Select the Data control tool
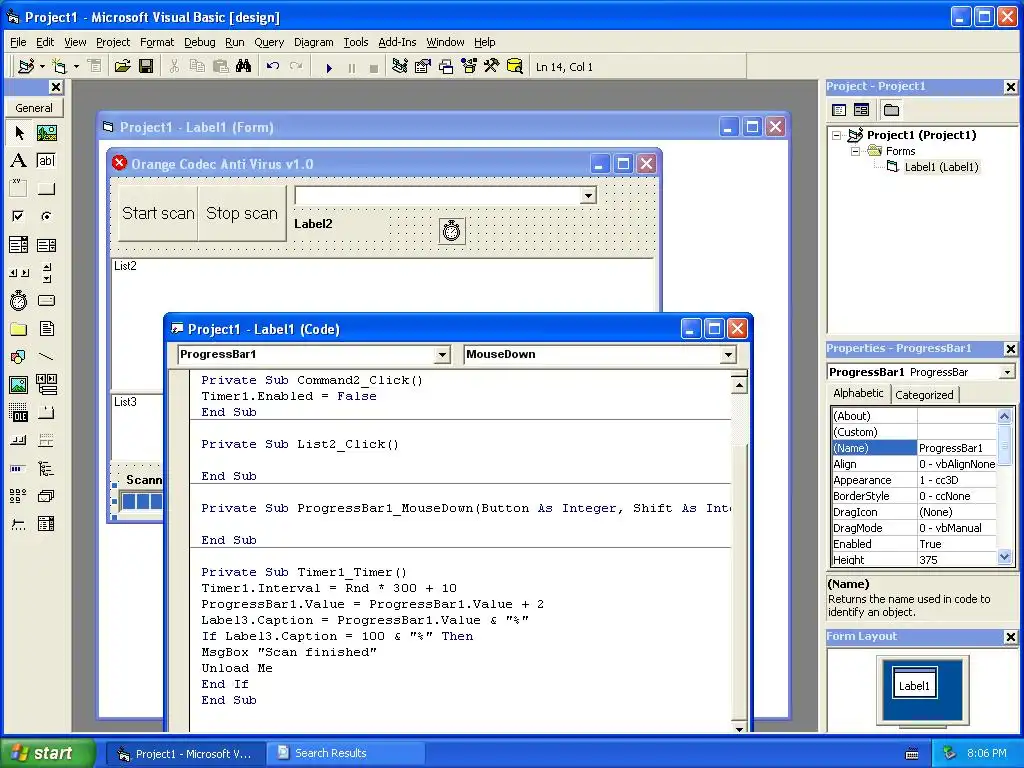 (46, 385)
